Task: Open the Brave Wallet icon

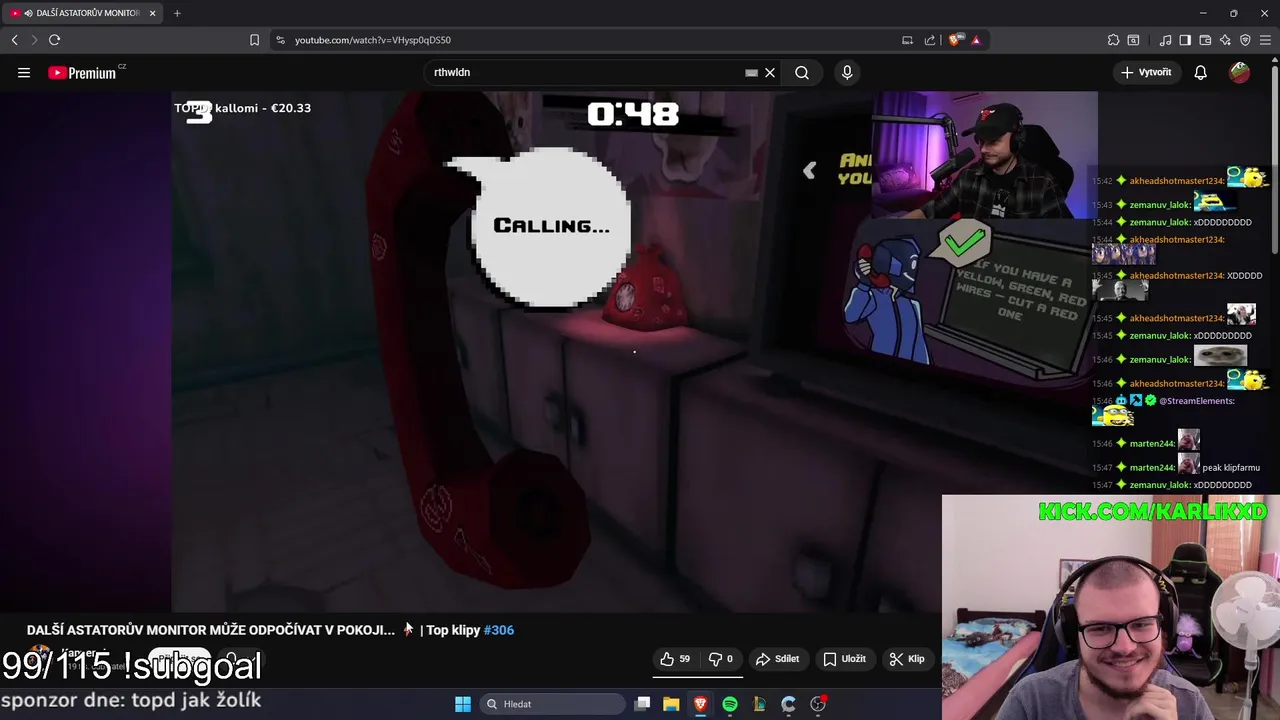Action: click(x=1205, y=40)
